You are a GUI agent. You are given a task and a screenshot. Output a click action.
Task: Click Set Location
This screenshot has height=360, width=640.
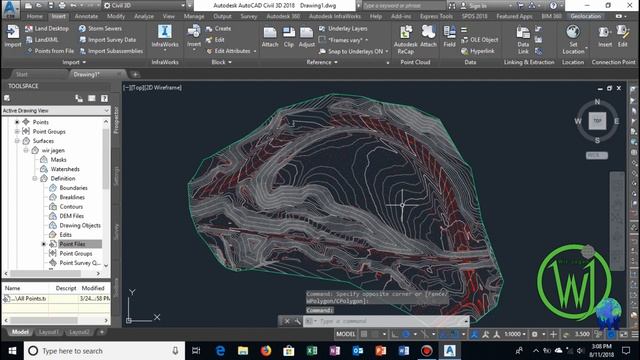(x=573, y=39)
